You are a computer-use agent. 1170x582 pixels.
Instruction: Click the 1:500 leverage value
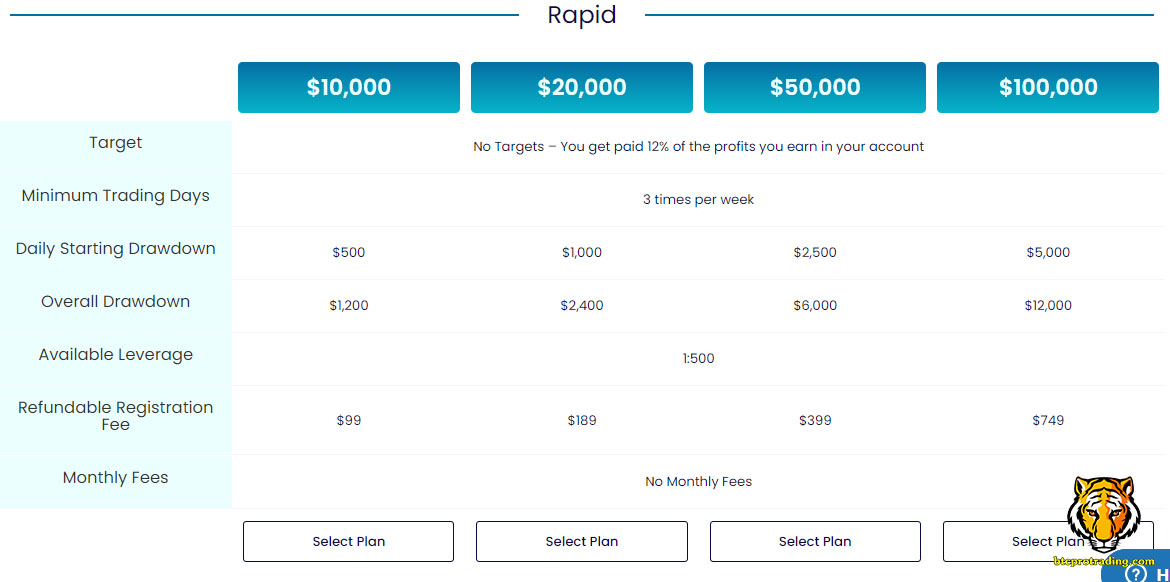pos(699,358)
